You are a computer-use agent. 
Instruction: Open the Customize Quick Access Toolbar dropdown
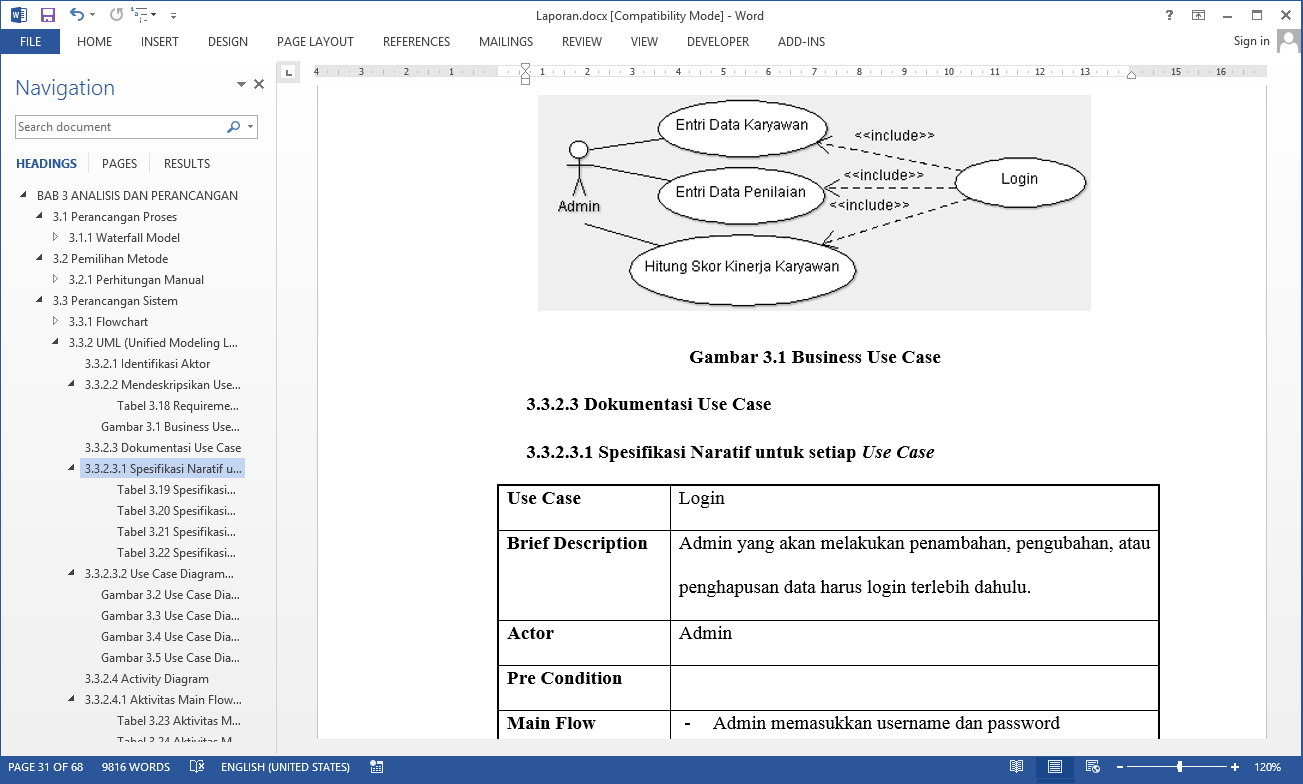click(x=174, y=16)
